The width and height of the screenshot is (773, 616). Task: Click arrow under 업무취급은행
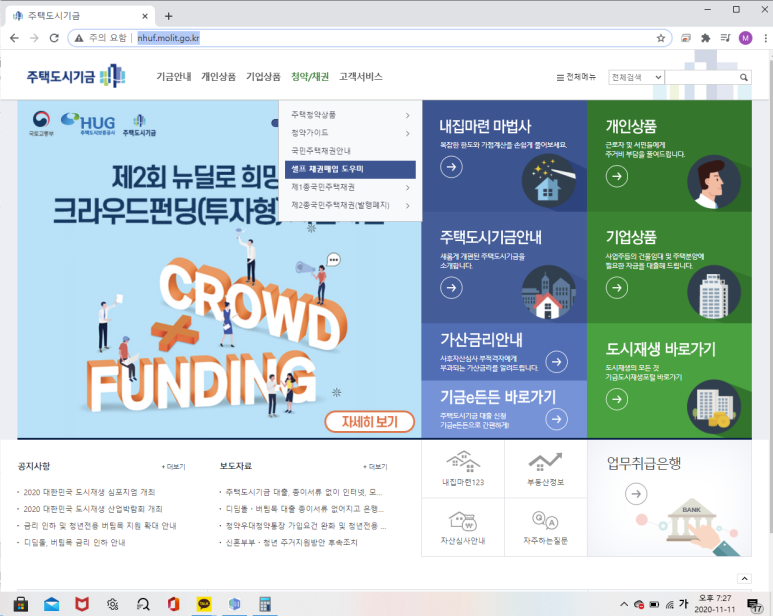[636, 494]
